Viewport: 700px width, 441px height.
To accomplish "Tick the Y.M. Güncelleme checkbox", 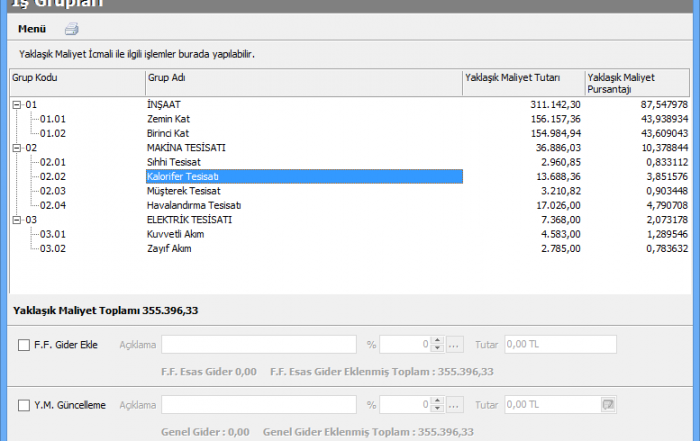I will (24, 405).
